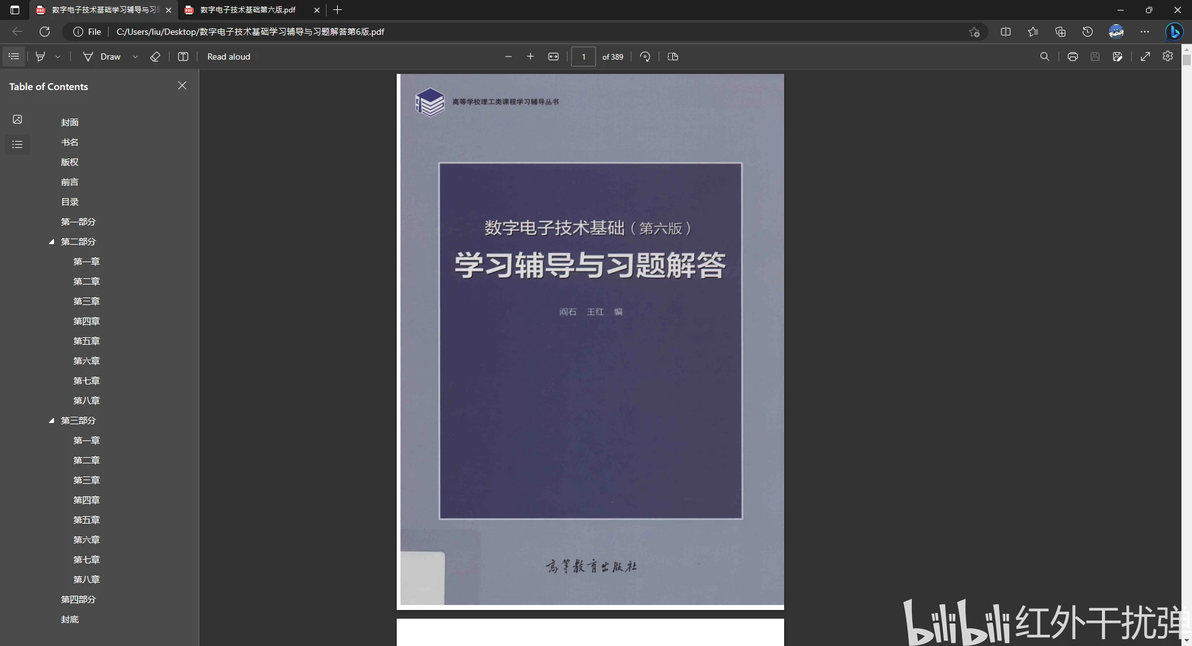
Task: Collapse the 第三部分 outline section
Action: point(52,420)
